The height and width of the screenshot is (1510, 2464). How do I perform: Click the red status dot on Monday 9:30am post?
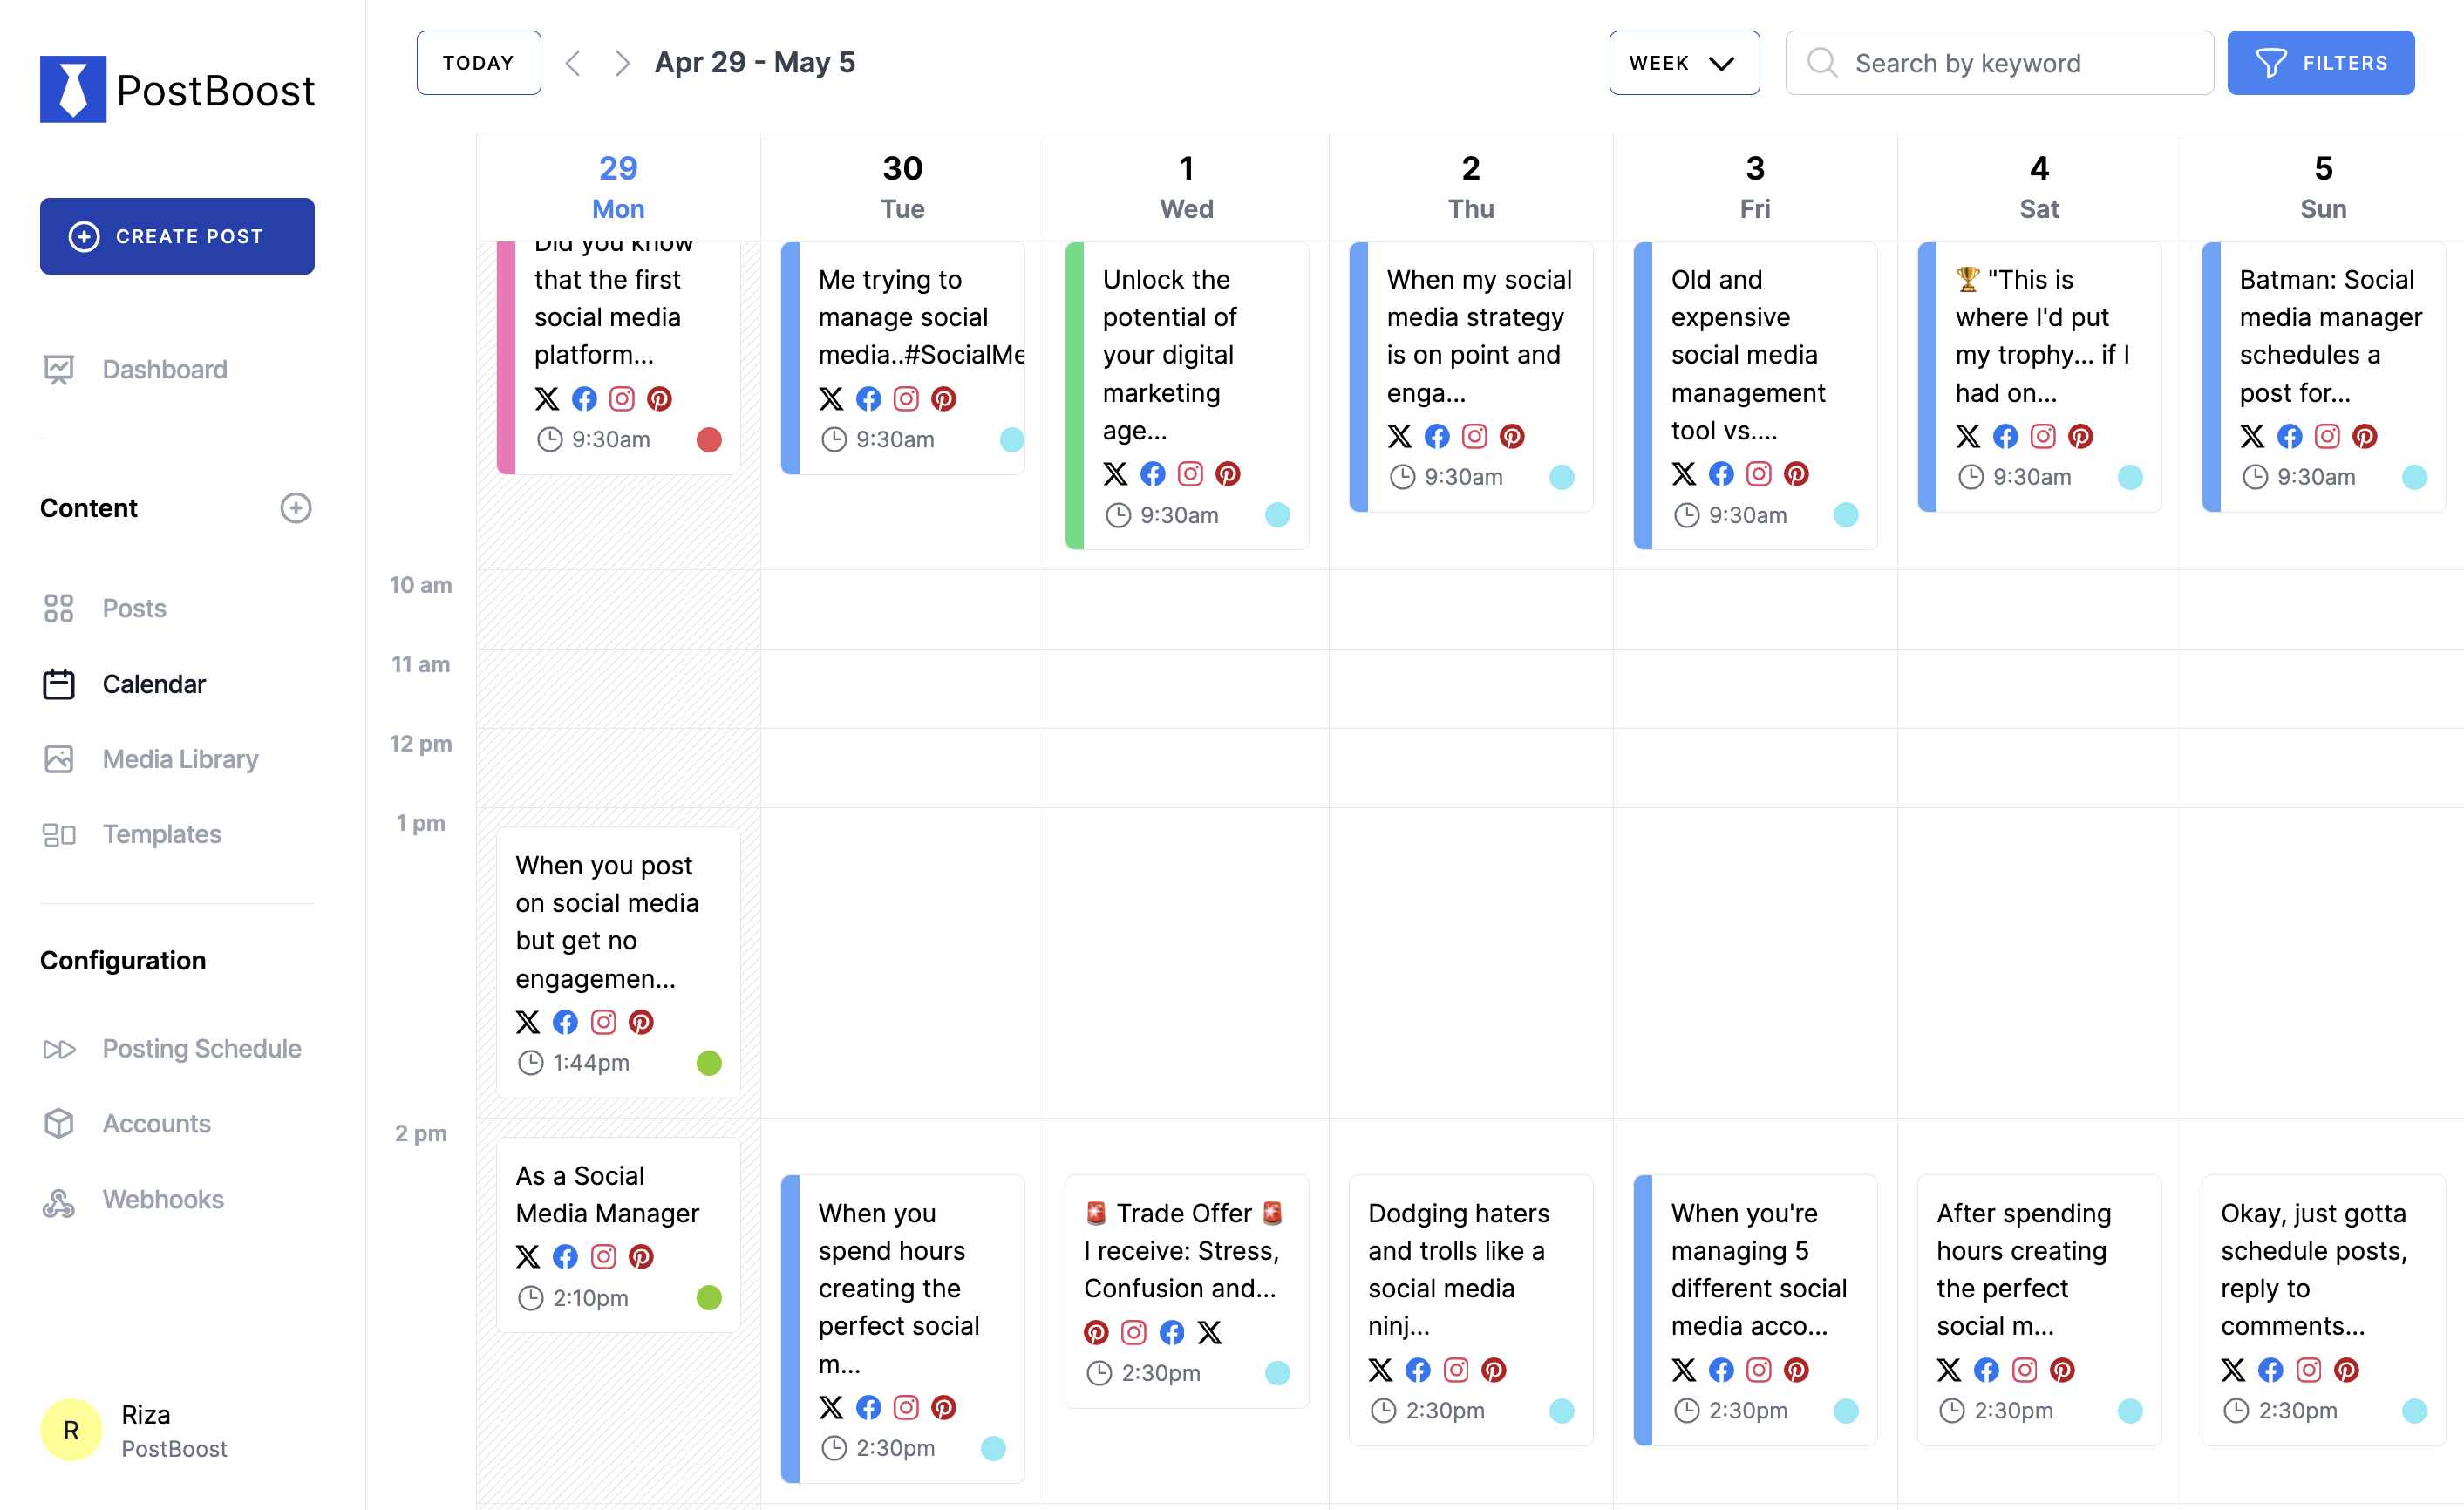(709, 440)
